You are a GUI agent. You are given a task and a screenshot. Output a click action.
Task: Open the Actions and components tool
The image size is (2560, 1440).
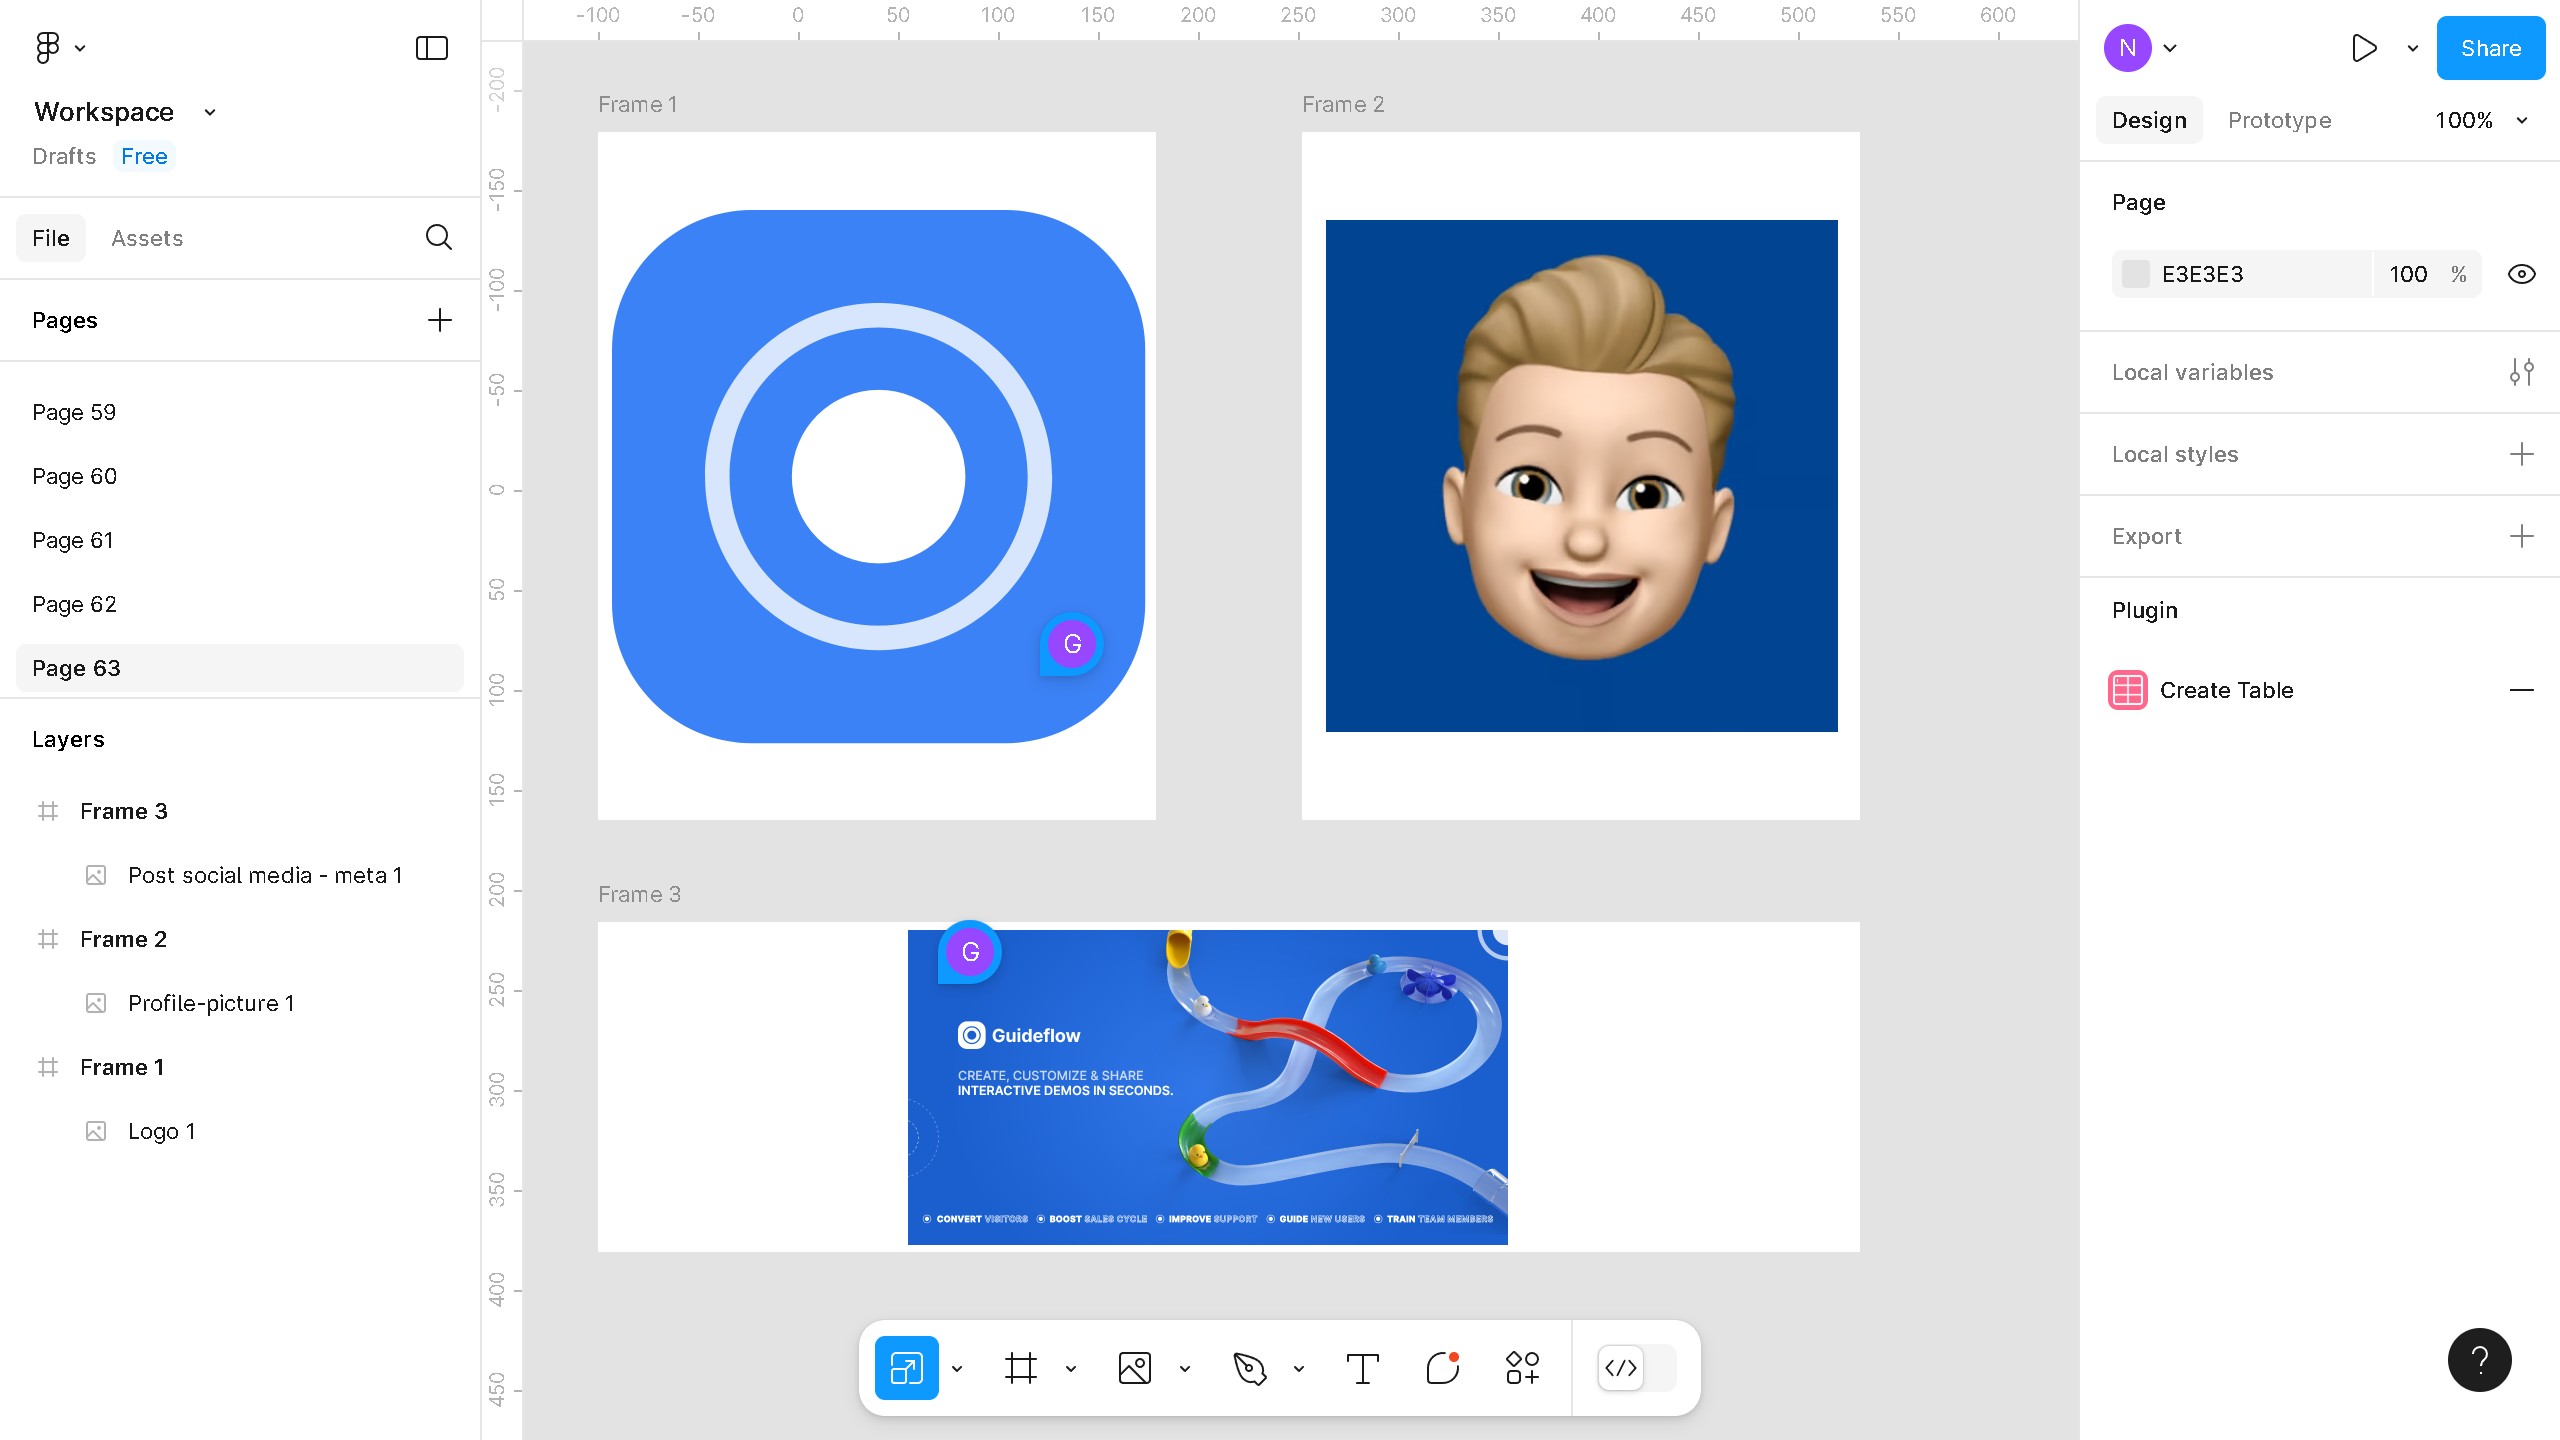pyautogui.click(x=1522, y=1368)
